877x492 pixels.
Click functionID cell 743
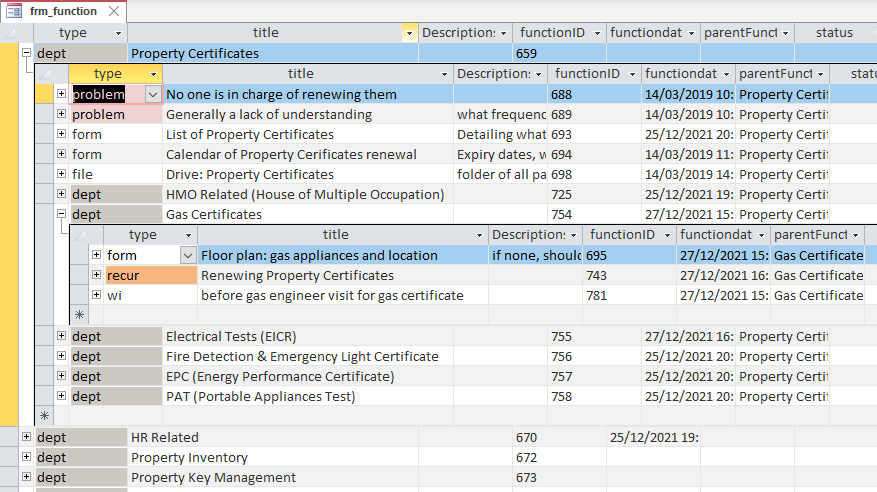(x=629, y=276)
